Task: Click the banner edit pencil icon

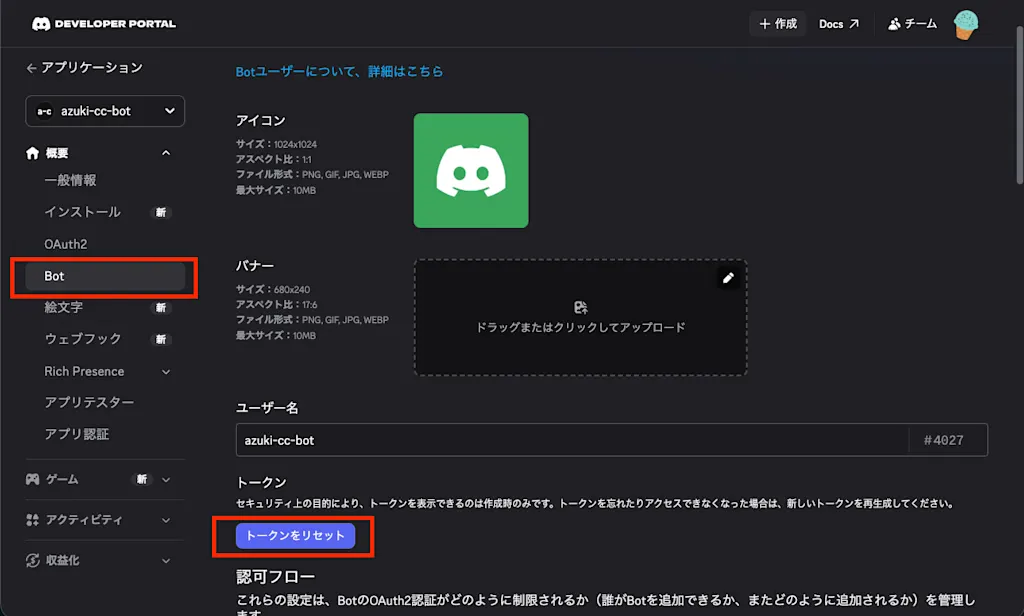Action: point(728,278)
